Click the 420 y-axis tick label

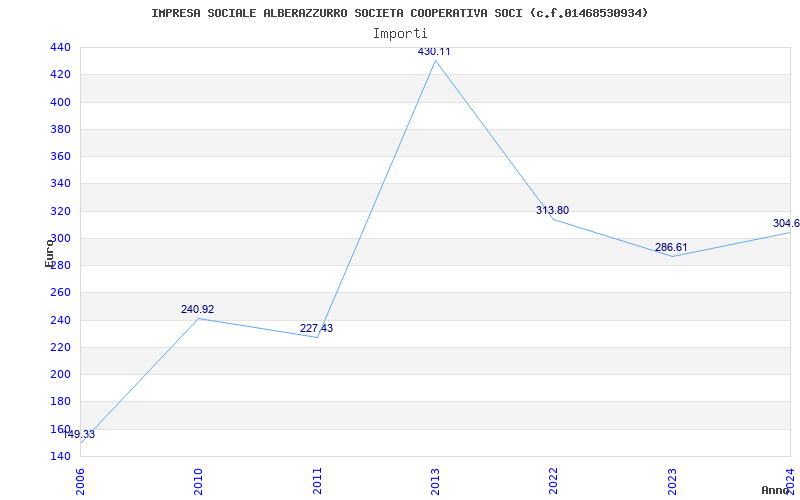click(x=60, y=74)
